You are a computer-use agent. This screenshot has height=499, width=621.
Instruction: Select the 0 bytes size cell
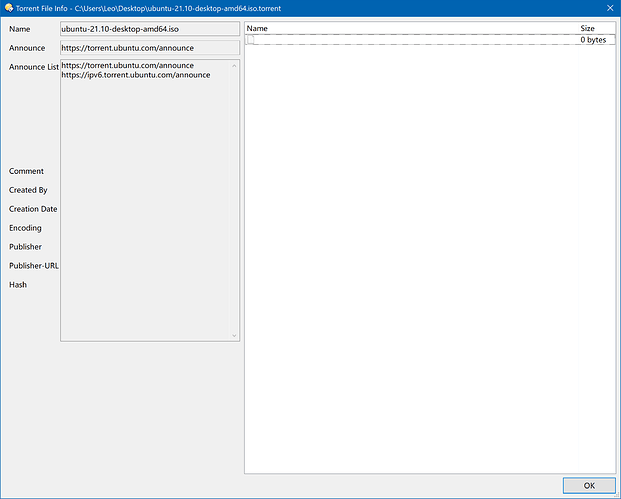[x=593, y=40]
